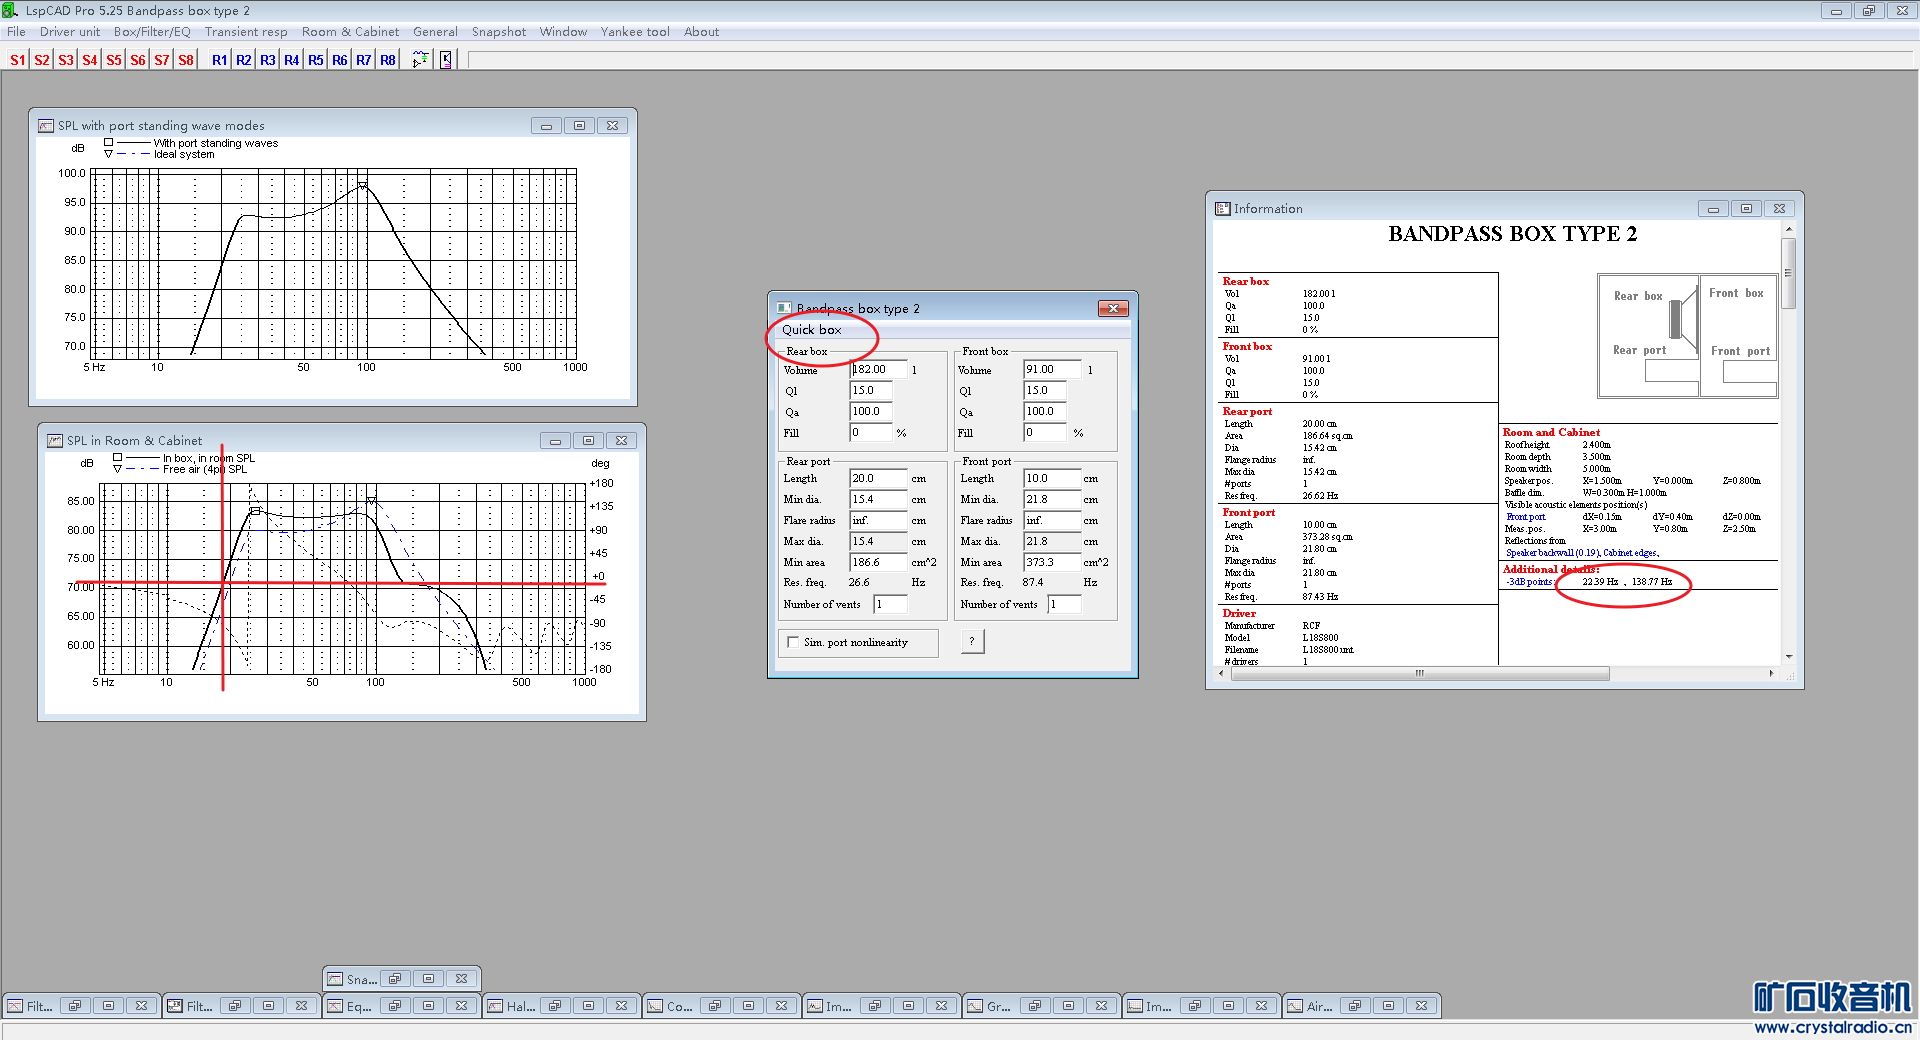Restore the minimized Sna... window
This screenshot has height=1040, width=1920.
point(395,979)
